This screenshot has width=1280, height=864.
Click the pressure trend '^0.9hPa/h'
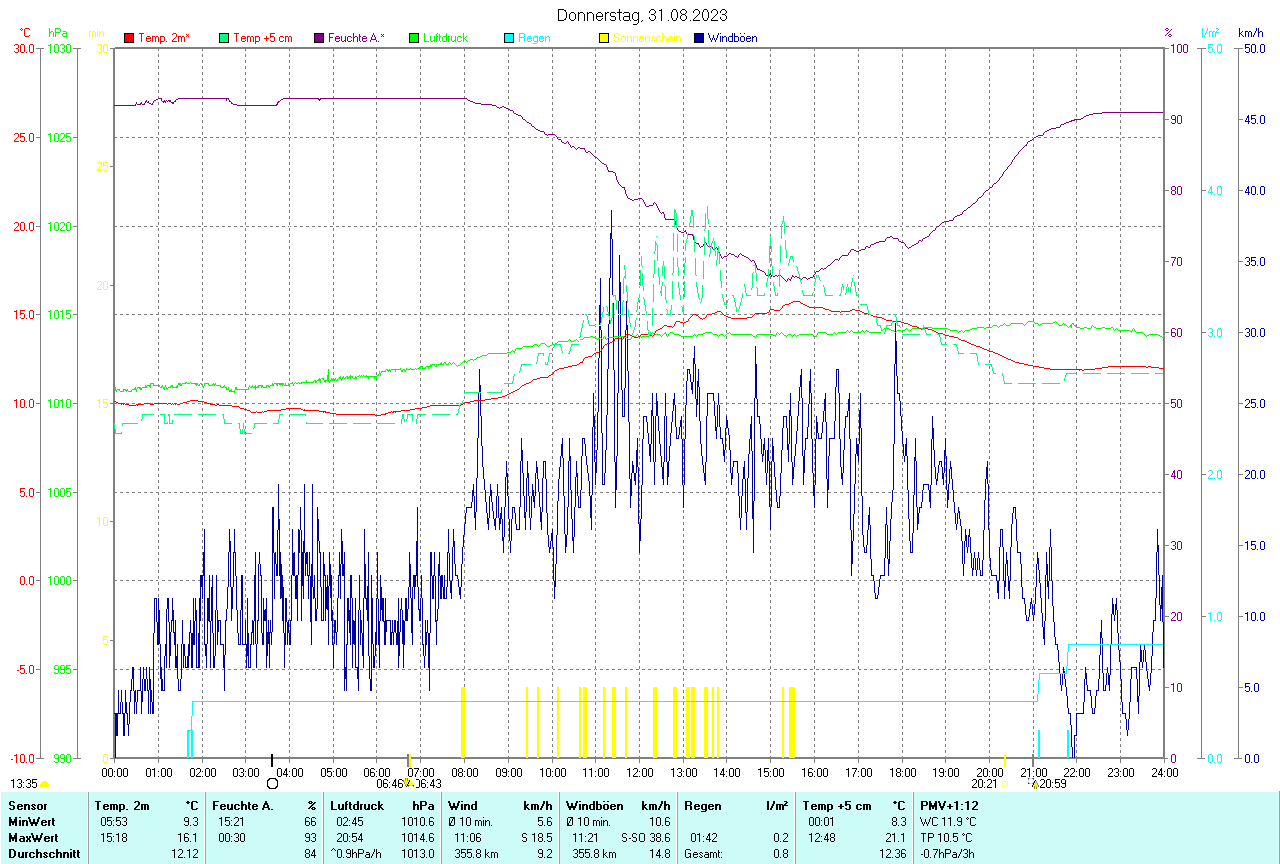coord(357,854)
